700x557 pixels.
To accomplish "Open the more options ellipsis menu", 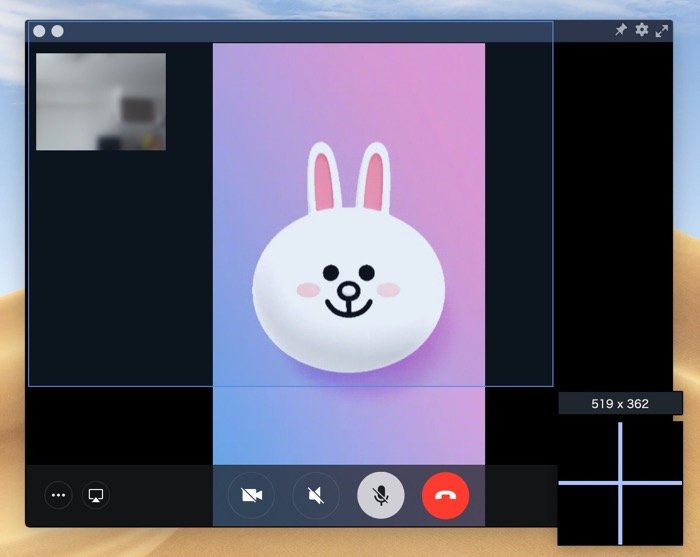I will click(58, 495).
